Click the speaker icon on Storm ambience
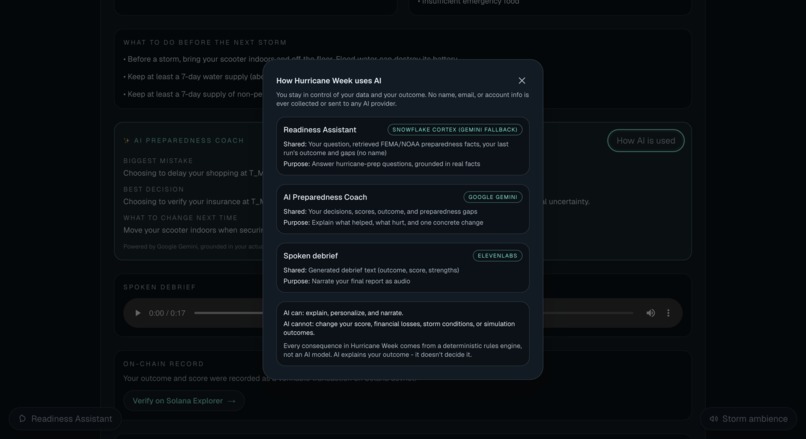The width and height of the screenshot is (806, 439). point(714,419)
